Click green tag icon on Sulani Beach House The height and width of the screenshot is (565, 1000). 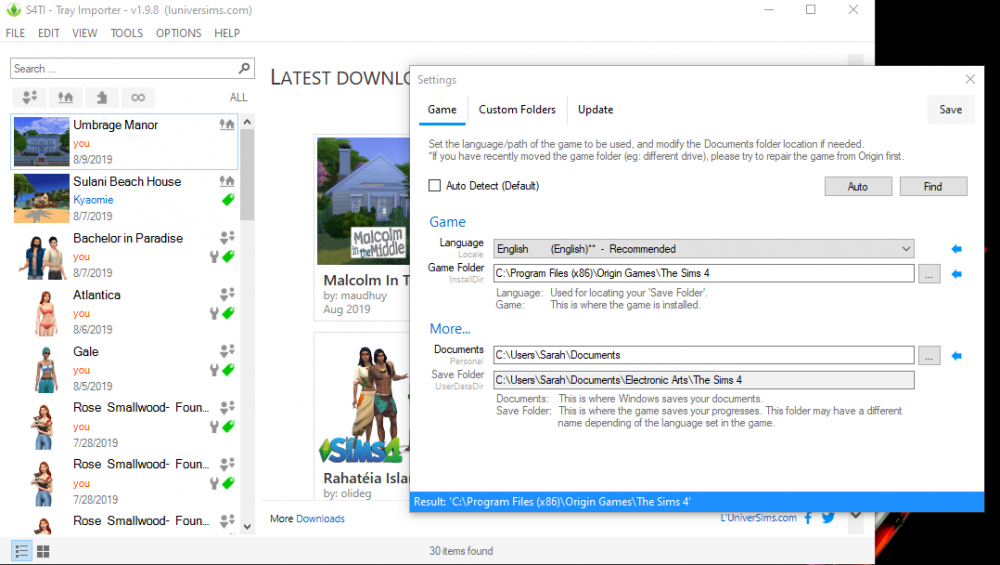[228, 200]
